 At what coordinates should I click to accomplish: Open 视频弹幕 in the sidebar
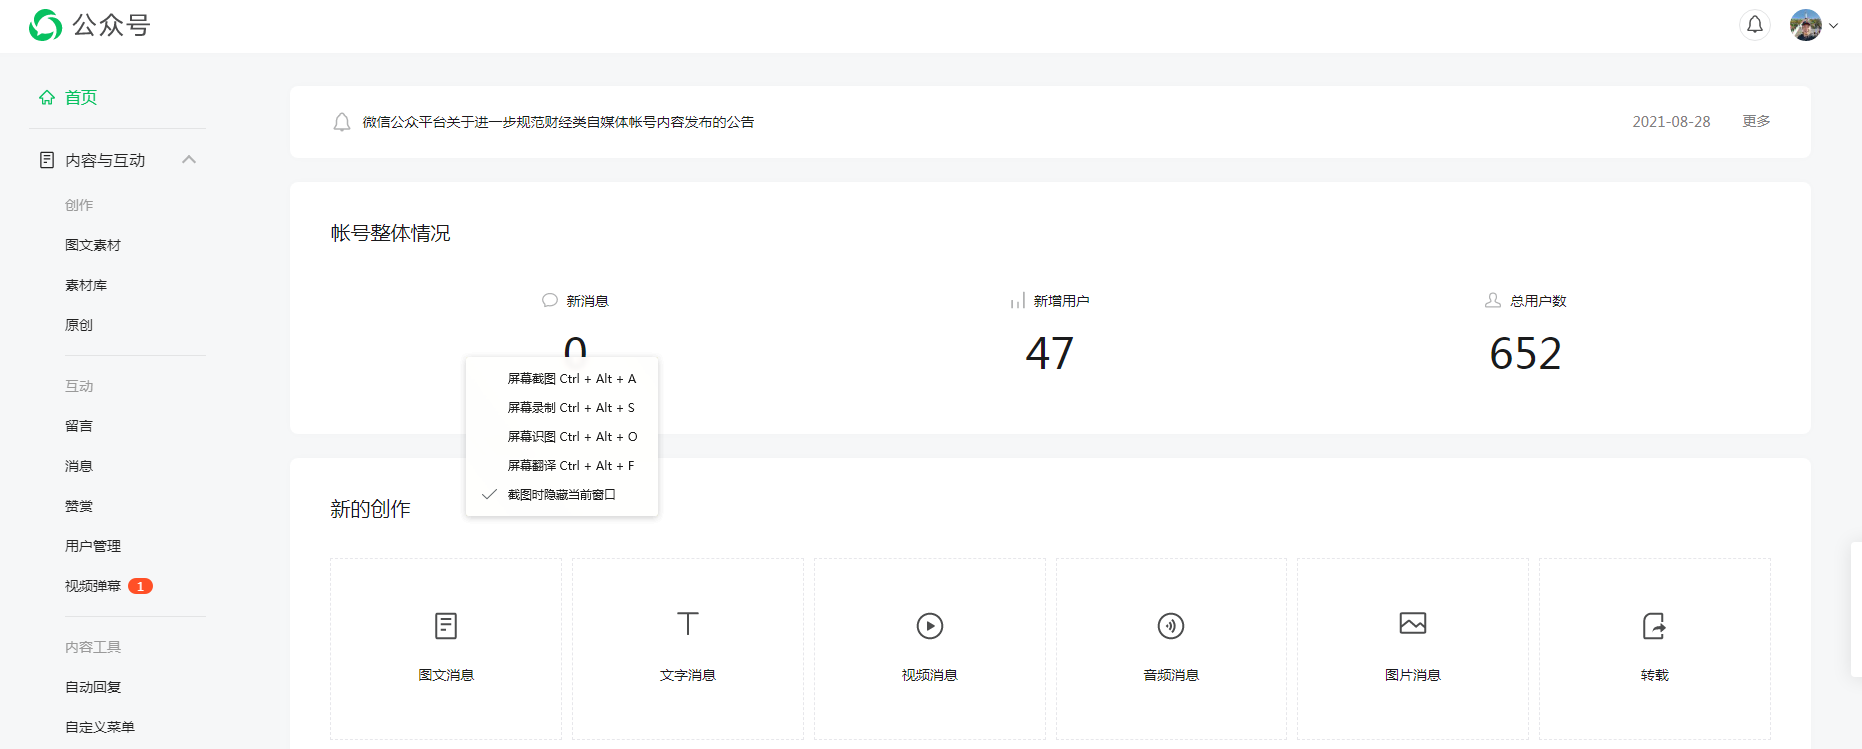pos(93,586)
